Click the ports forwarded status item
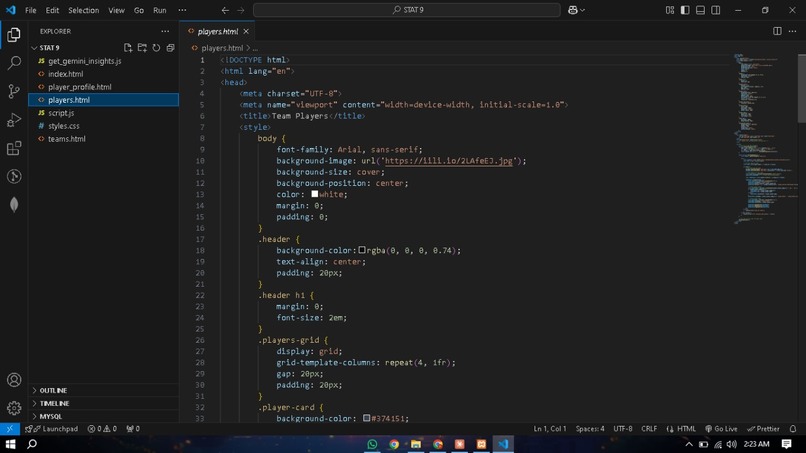The height and width of the screenshot is (453, 806). [x=133, y=429]
